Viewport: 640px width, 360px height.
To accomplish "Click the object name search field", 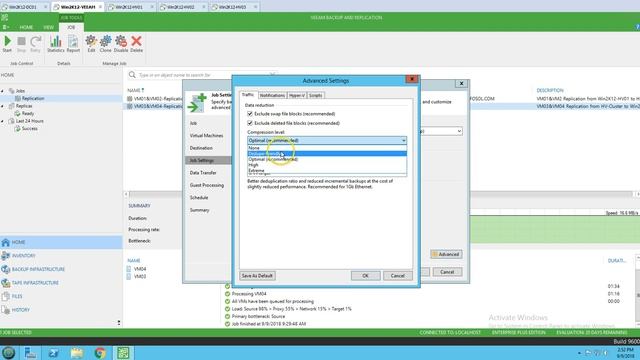I will point(204,75).
